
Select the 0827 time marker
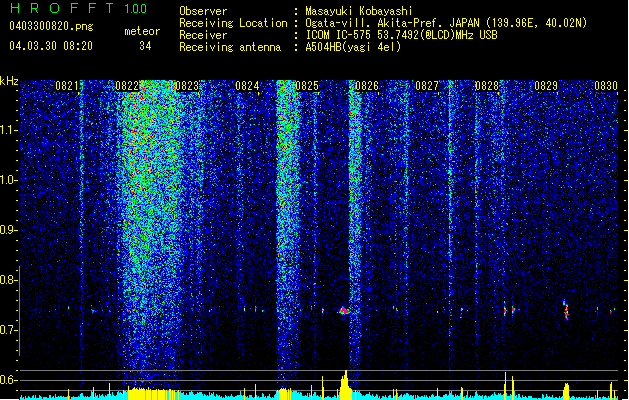tap(427, 86)
